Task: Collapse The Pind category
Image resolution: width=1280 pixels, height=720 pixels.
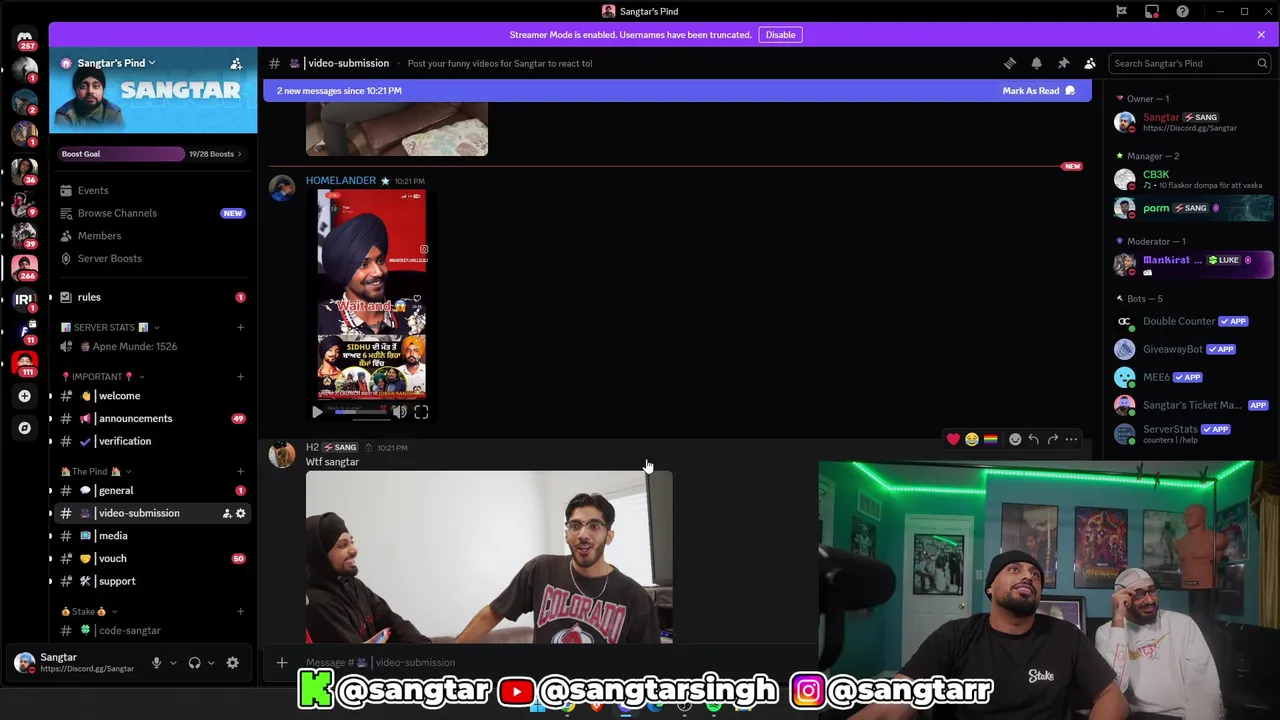Action: tap(96, 471)
